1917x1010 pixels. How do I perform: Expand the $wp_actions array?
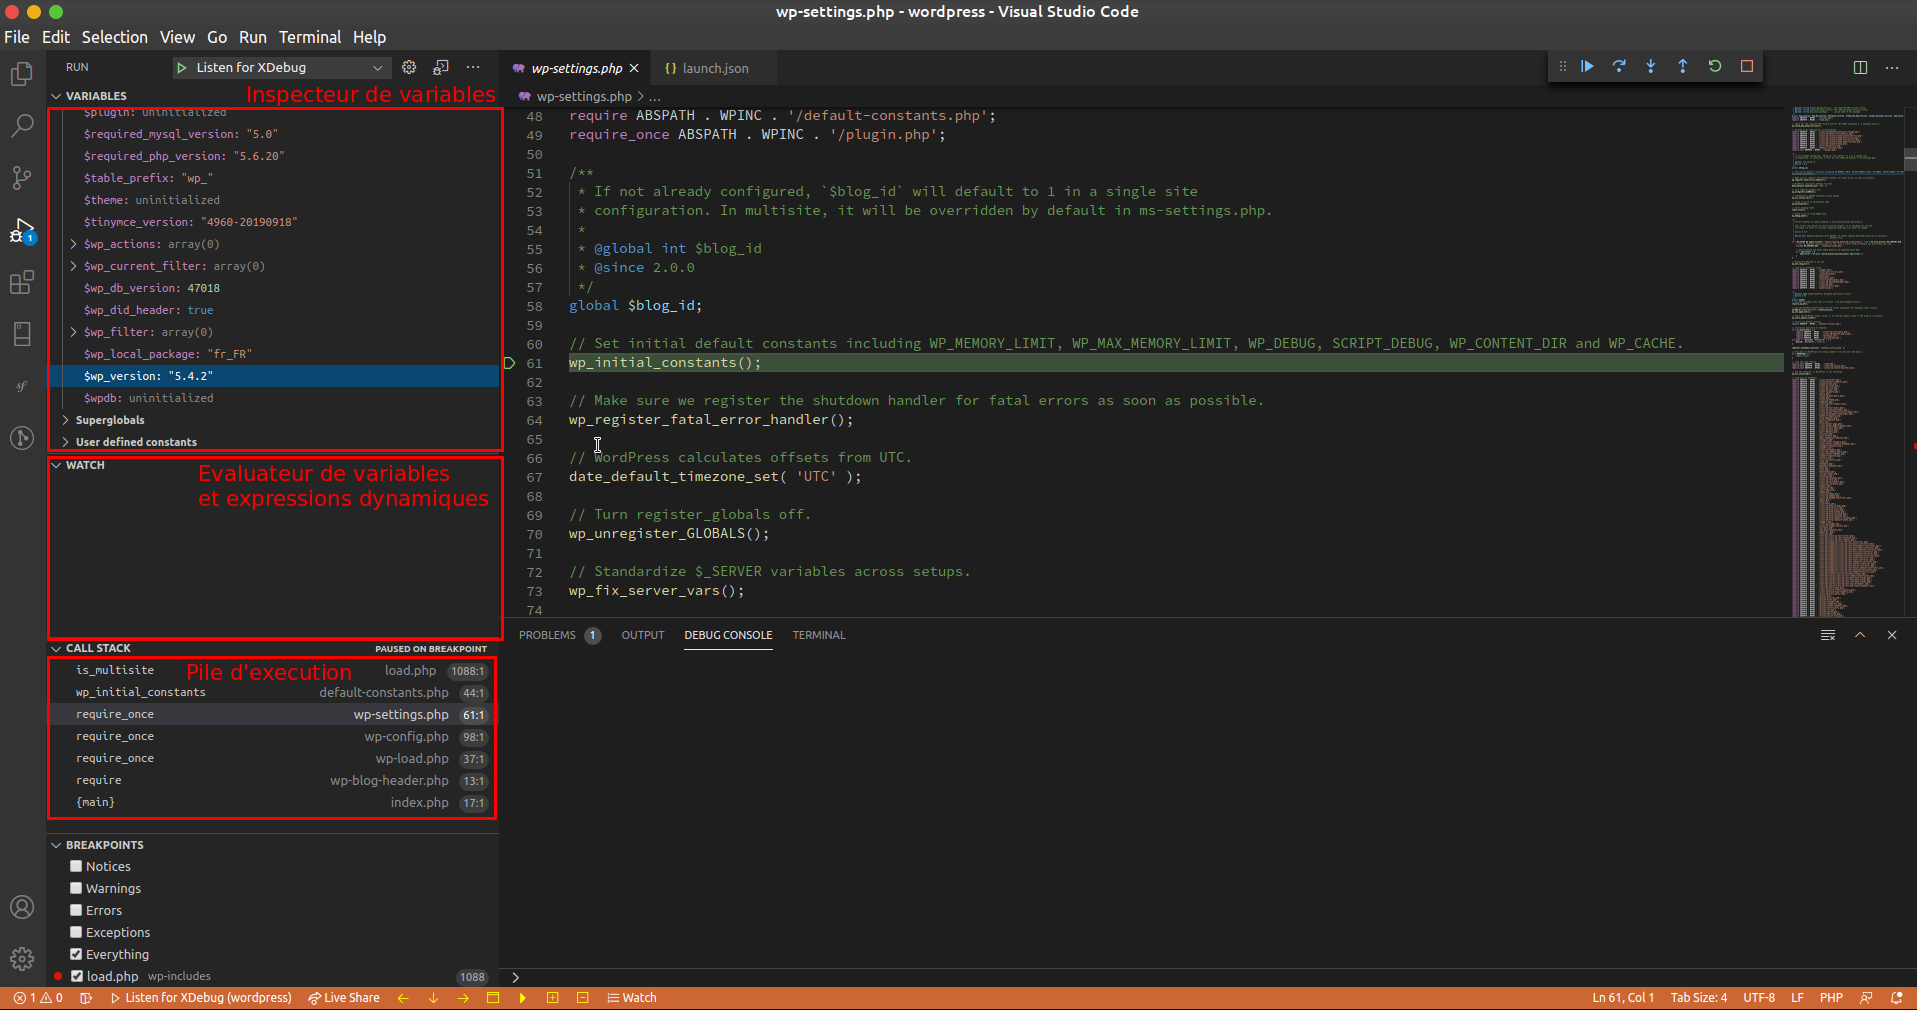point(73,244)
